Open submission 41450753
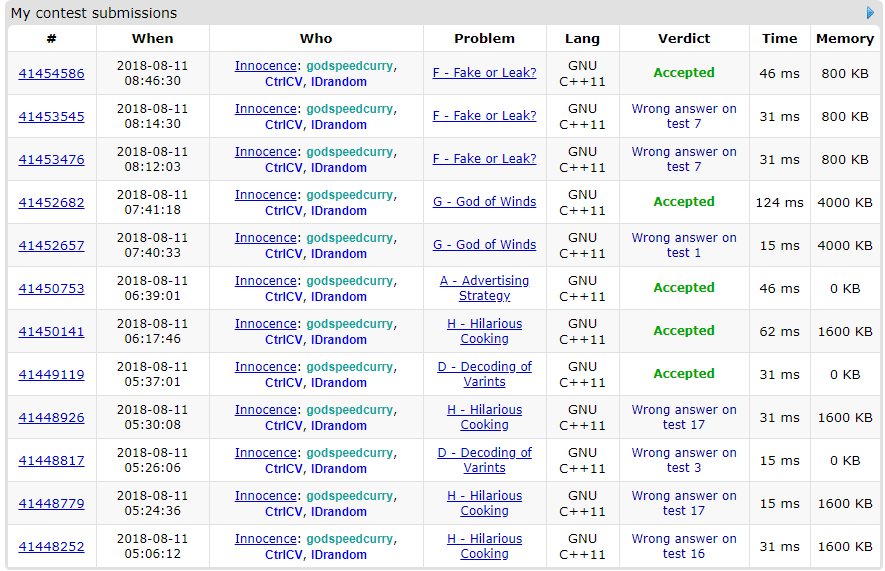Viewport: 885px width, 571px height. [51, 289]
